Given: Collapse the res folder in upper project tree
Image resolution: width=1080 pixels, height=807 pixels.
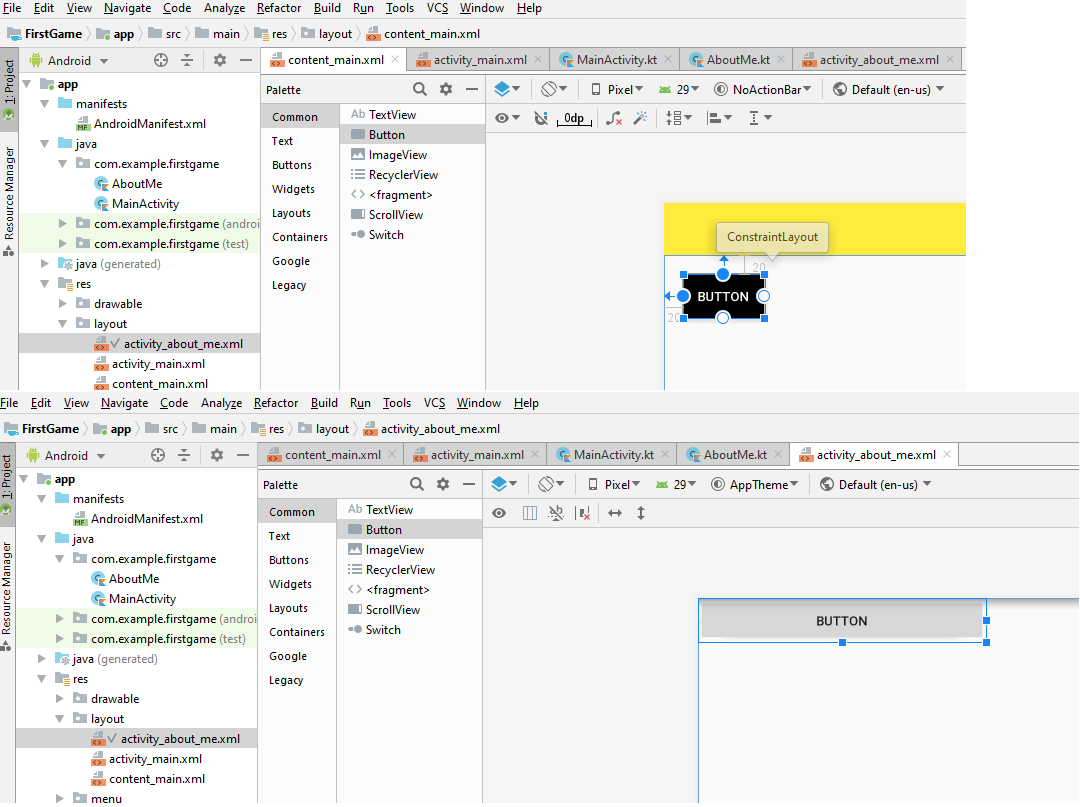Looking at the screenshot, I should tap(45, 284).
